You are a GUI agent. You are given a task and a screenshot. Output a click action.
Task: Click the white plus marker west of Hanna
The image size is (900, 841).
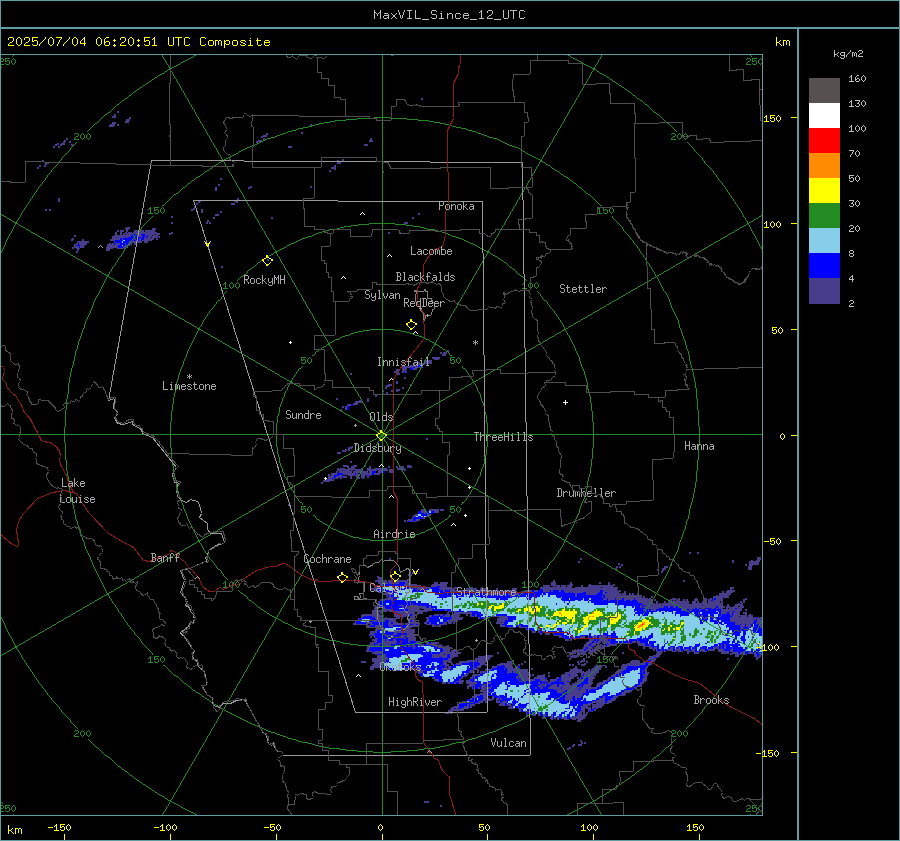(x=565, y=402)
